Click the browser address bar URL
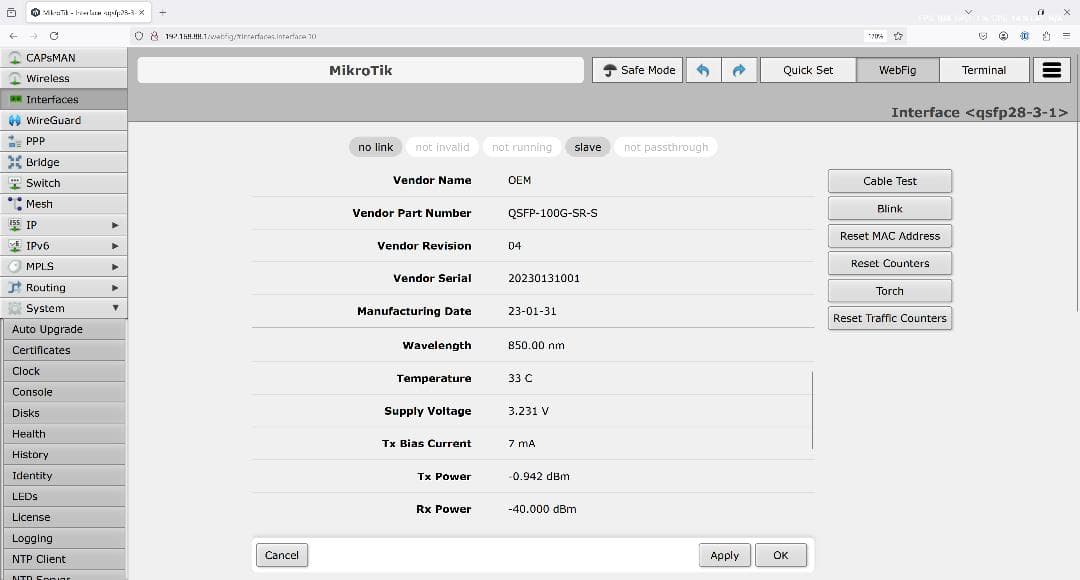The height and width of the screenshot is (580, 1080). 240,36
